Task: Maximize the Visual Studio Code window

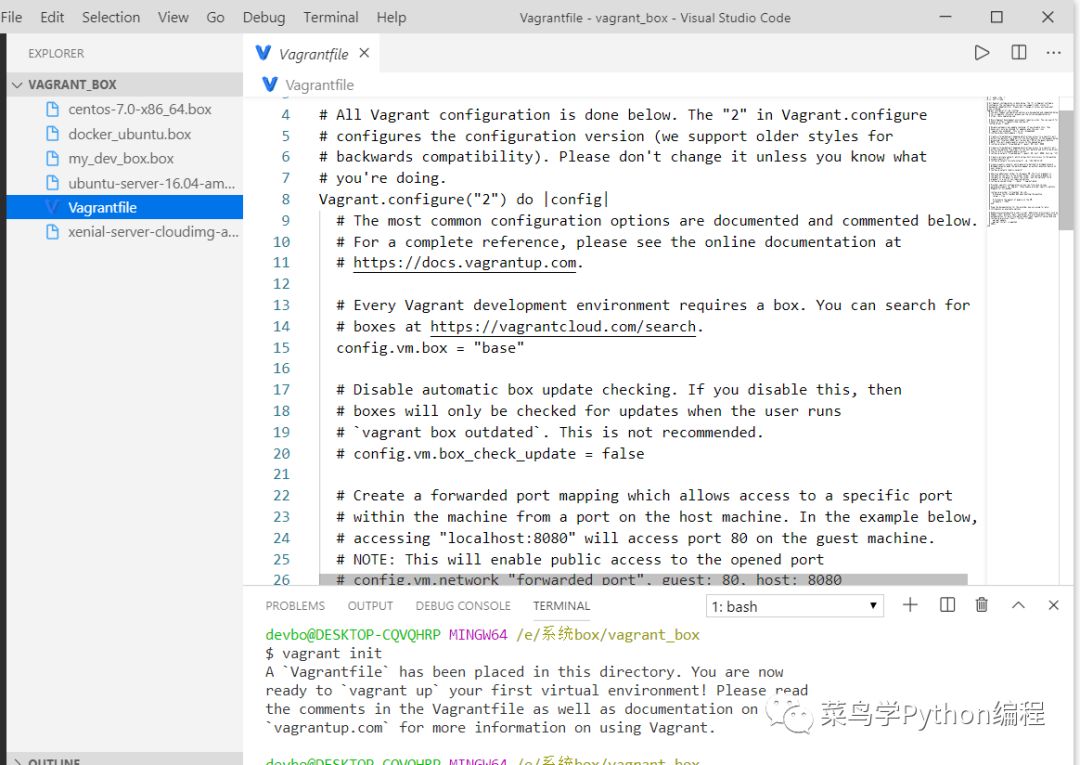Action: point(997,17)
